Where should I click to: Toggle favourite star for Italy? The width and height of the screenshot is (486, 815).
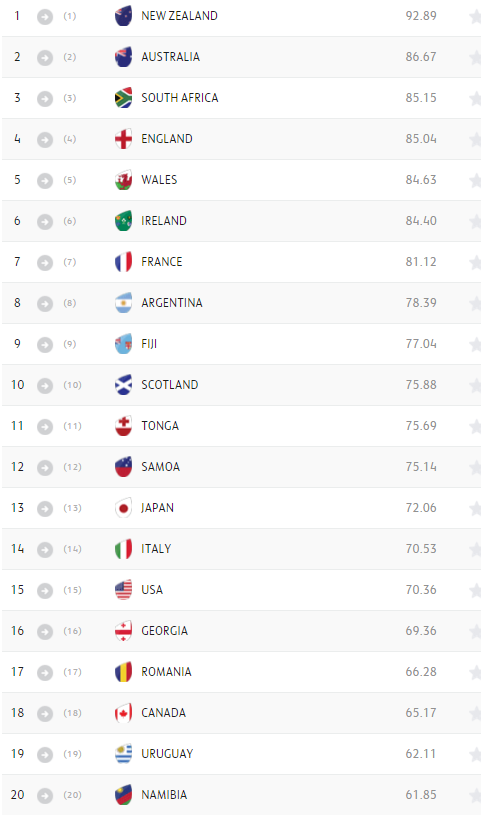[x=475, y=549]
